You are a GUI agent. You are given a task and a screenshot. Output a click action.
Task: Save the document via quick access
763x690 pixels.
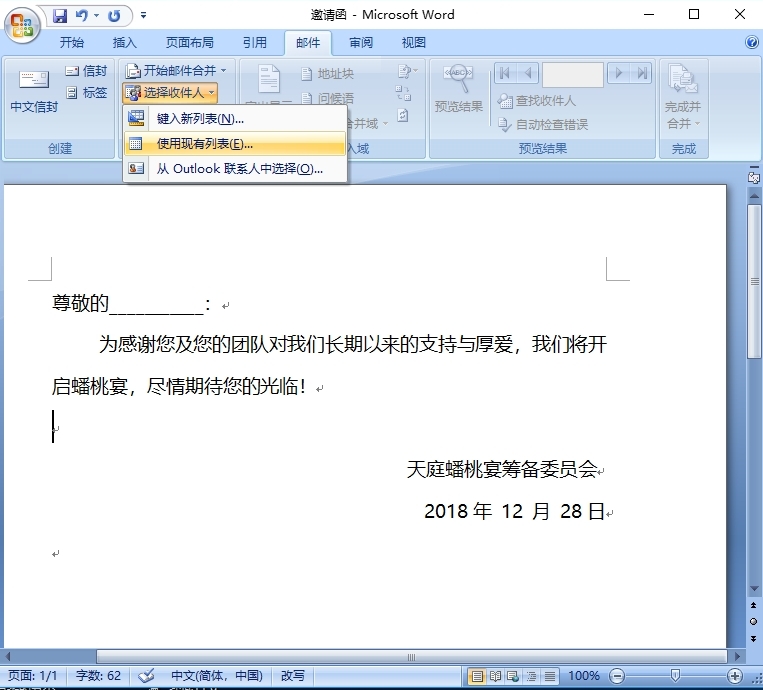pyautogui.click(x=60, y=16)
